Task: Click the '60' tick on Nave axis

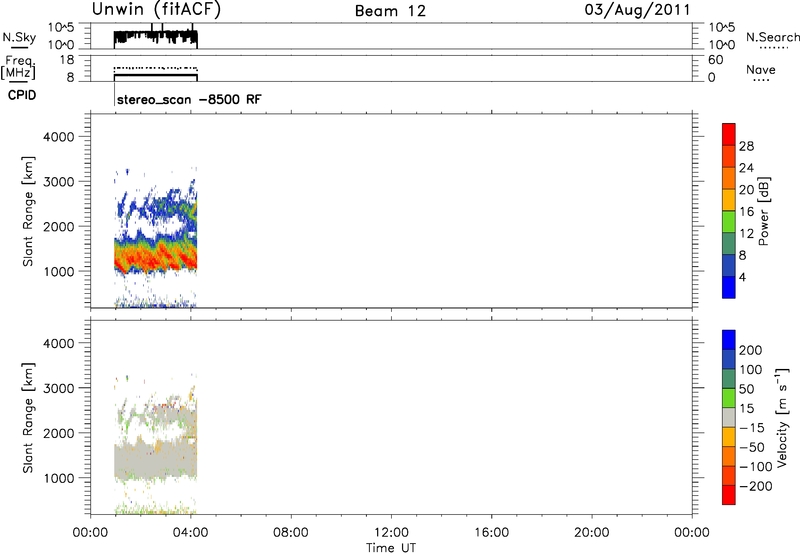Action: [716, 60]
